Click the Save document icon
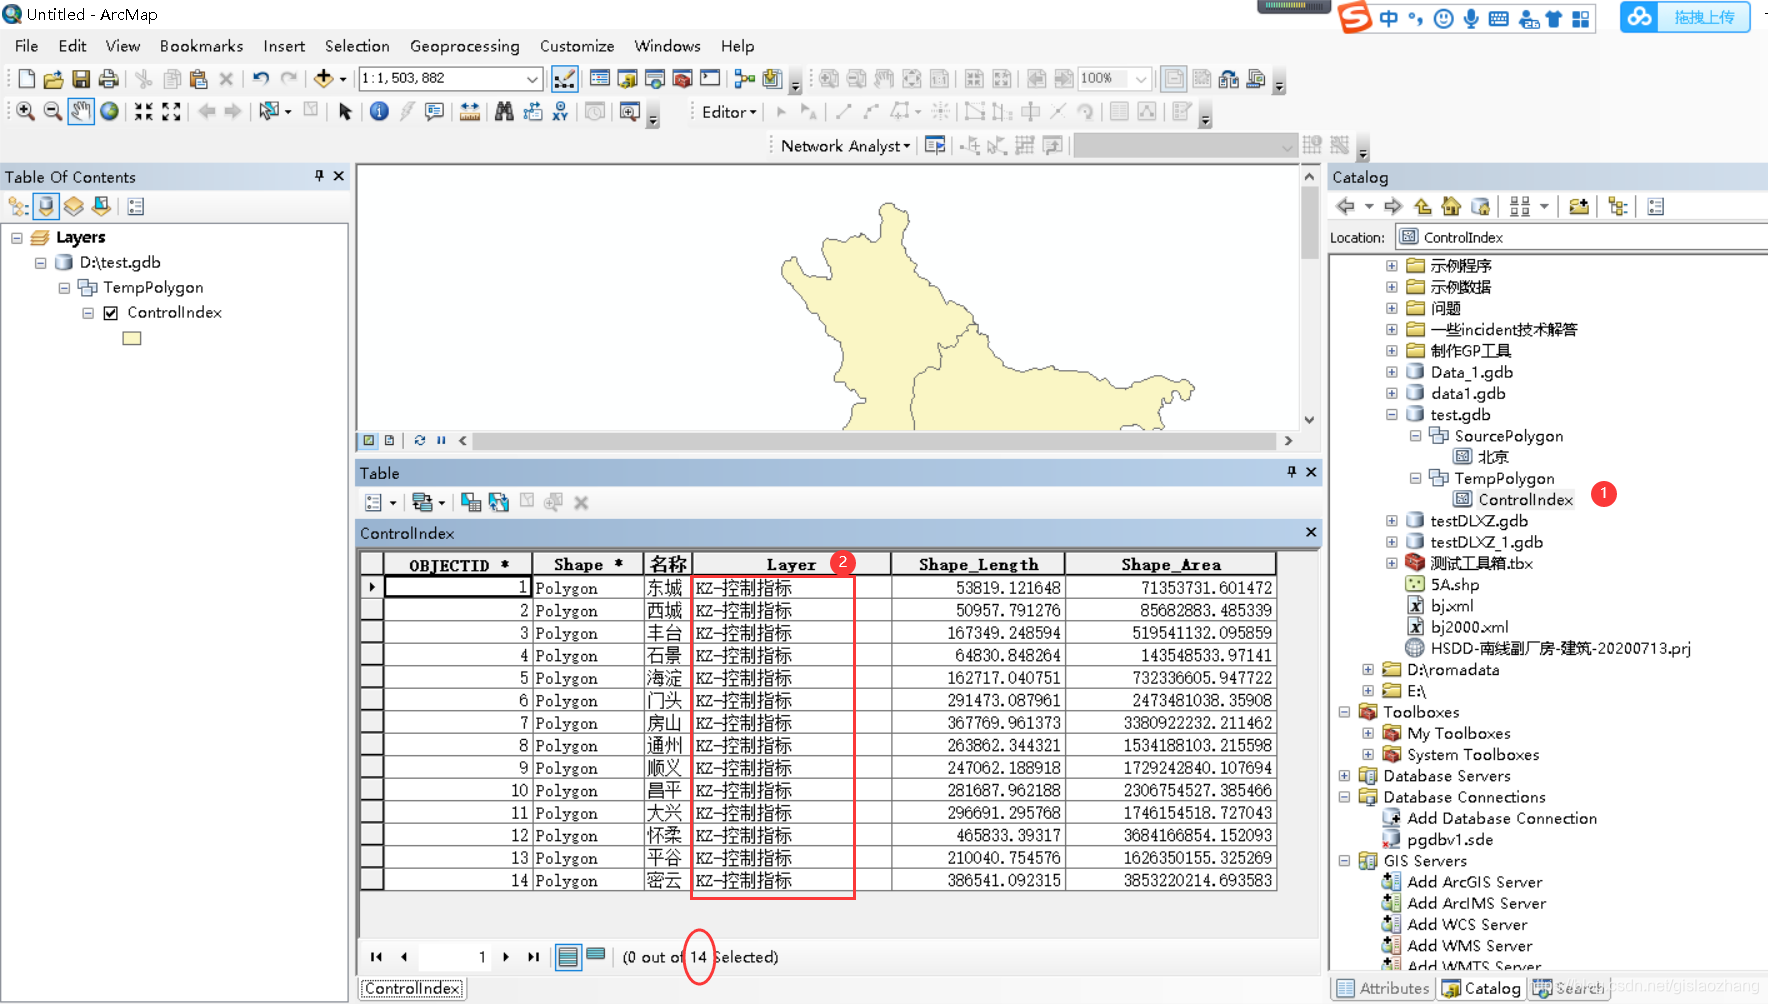This screenshot has height=1004, width=1768. [81, 78]
